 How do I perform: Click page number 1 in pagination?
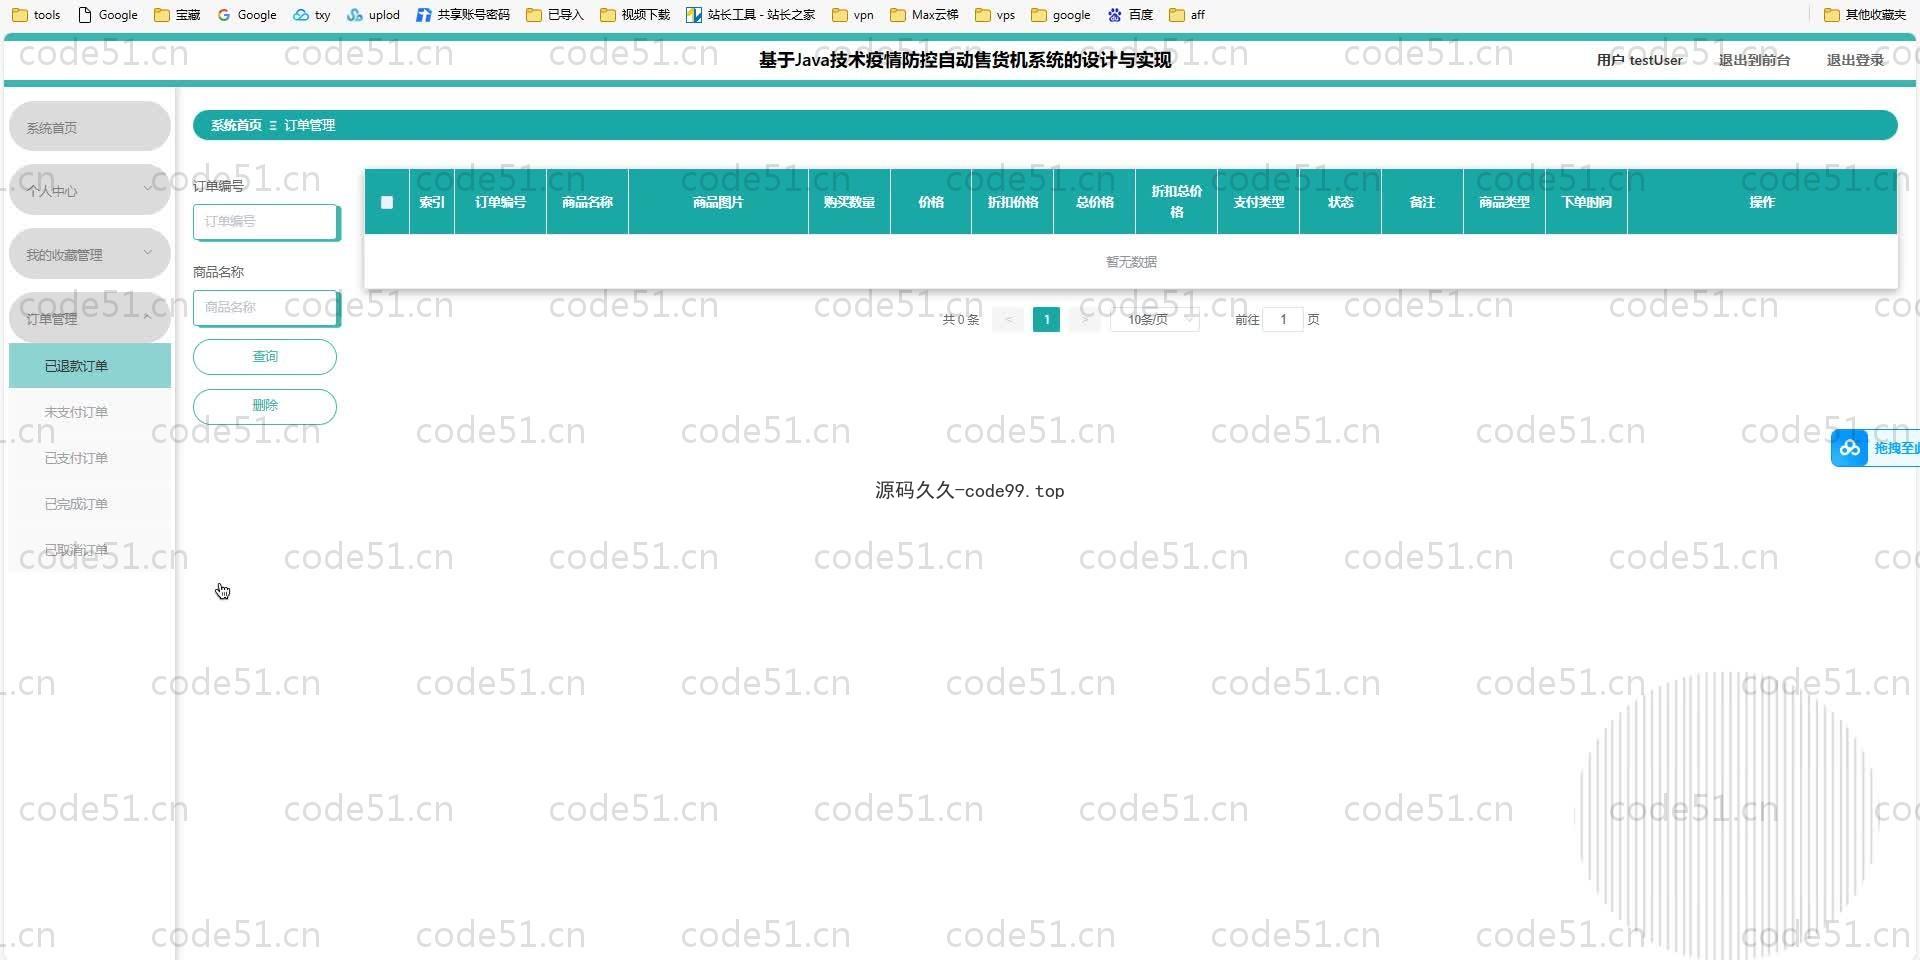[1046, 319]
